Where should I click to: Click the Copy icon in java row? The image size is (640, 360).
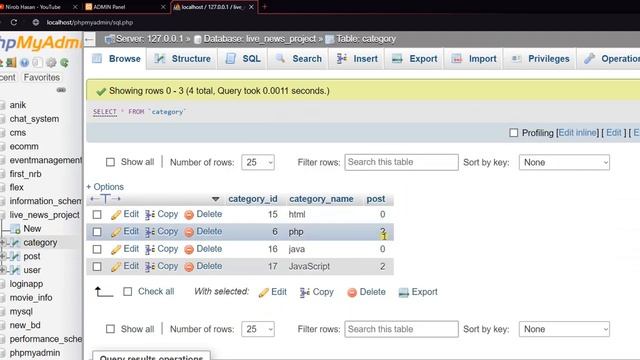[150, 249]
